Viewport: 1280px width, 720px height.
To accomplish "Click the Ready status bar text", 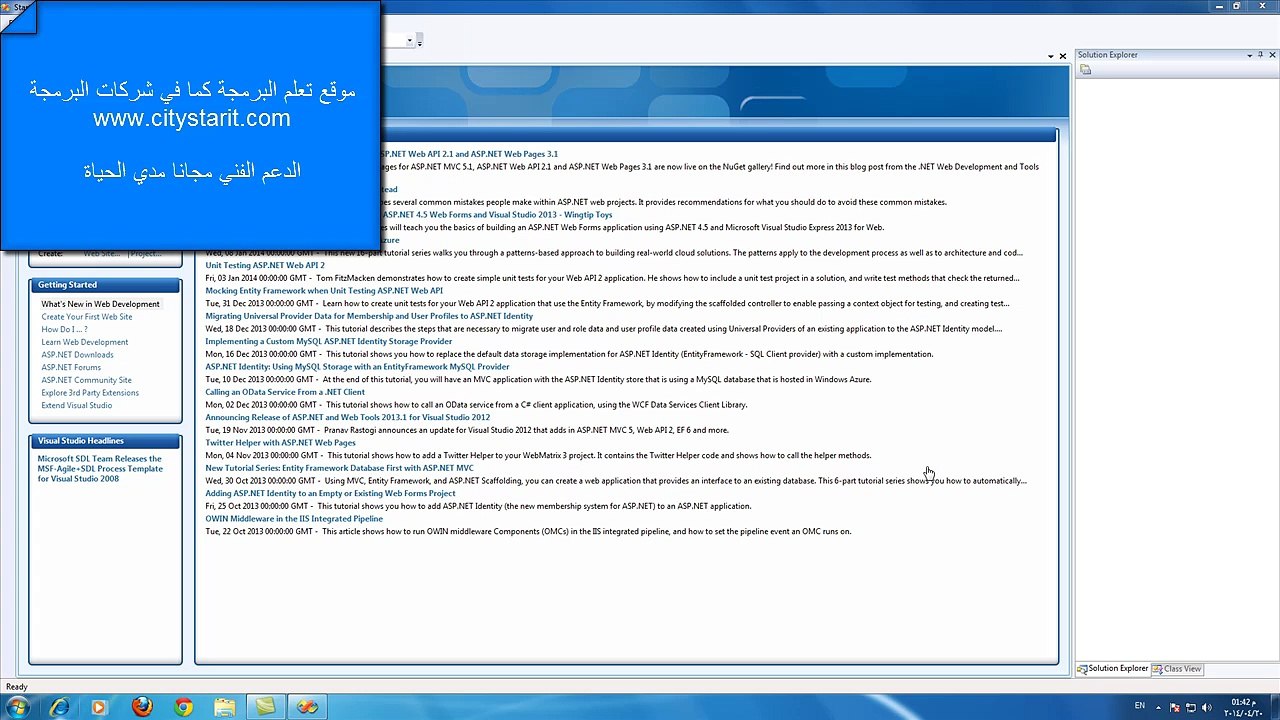I will coord(17,687).
